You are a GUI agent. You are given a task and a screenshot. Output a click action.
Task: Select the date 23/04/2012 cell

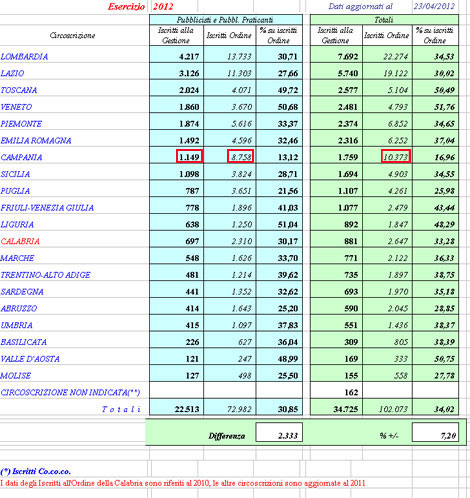click(434, 6)
